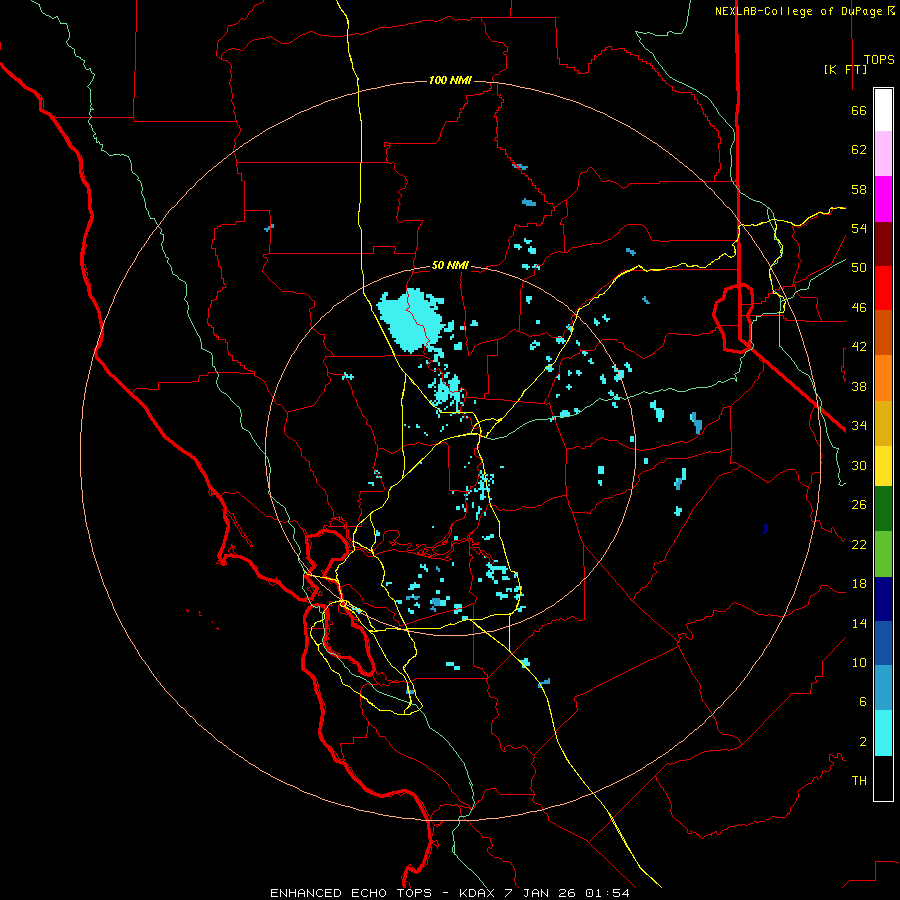Click the teal blue 14 K FT swatch
Screen dimensions: 900x900
(x=883, y=688)
